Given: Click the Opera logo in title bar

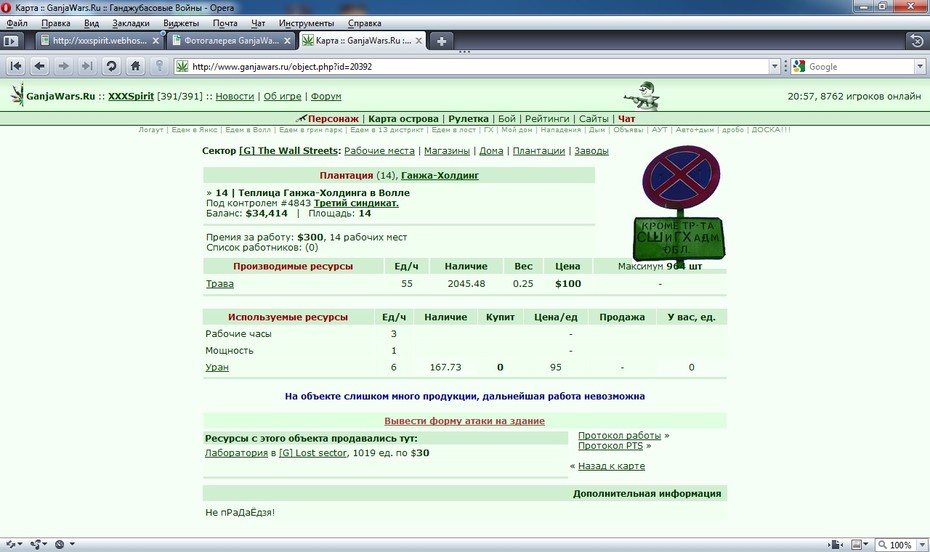Looking at the screenshot, I should (x=6, y=8).
